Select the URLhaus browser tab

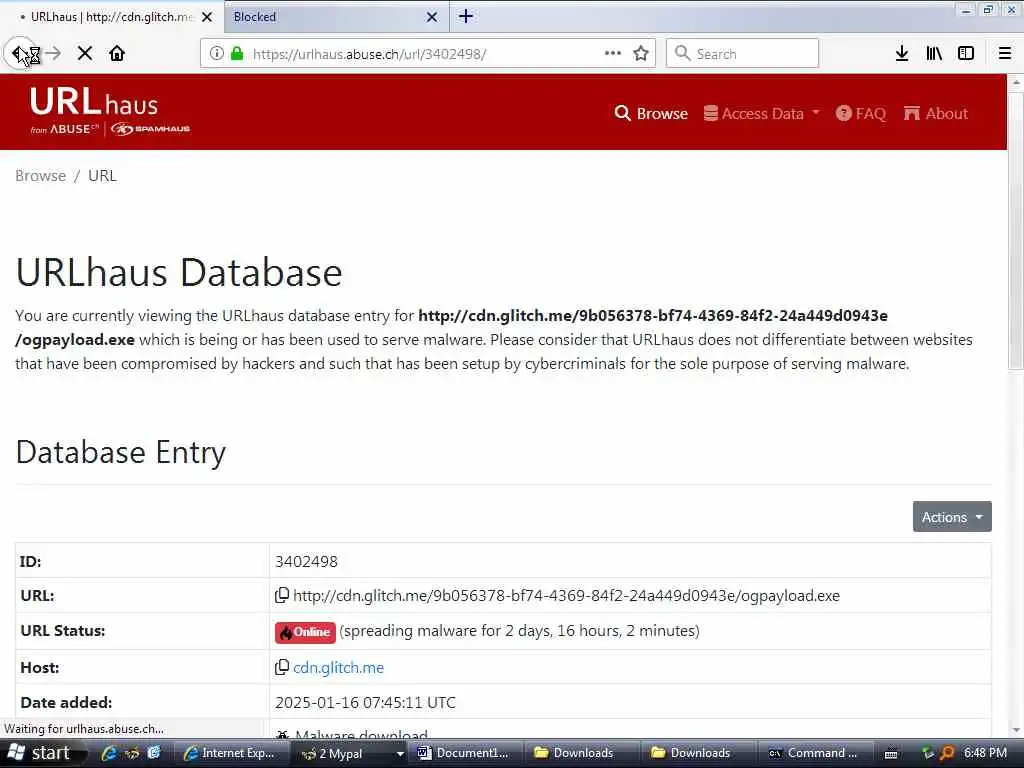(x=108, y=17)
